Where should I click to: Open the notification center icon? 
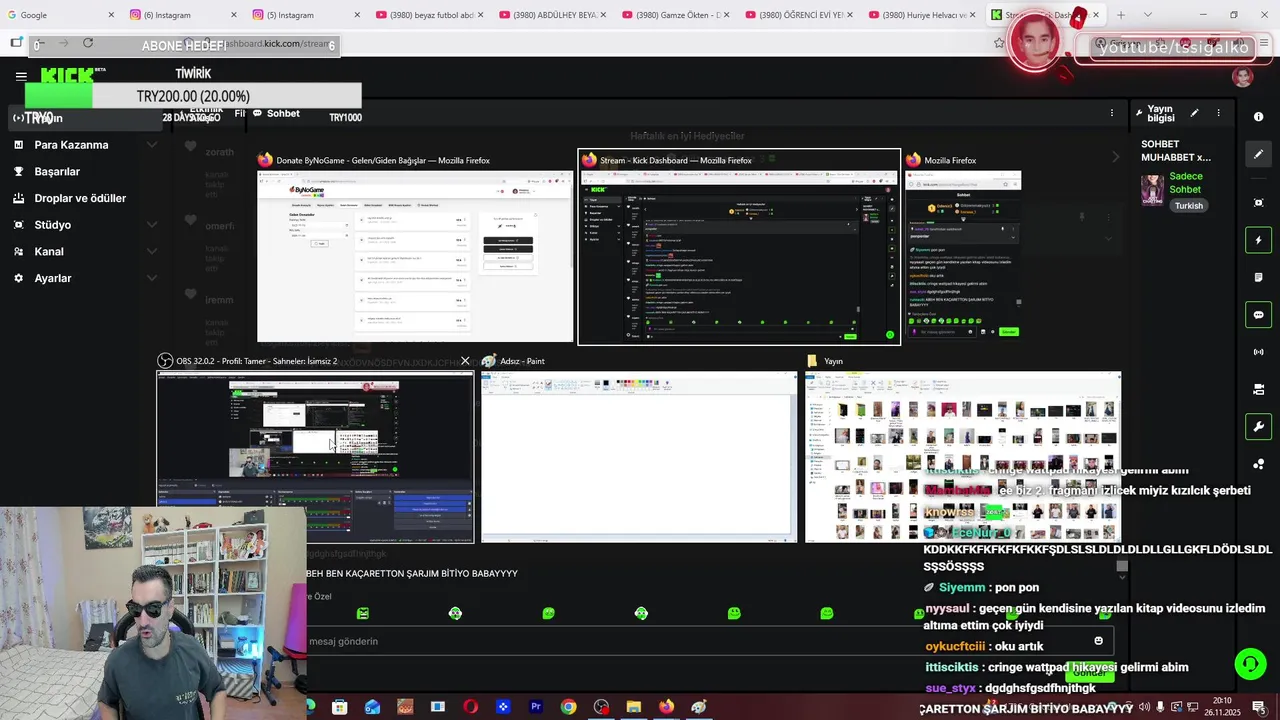pyautogui.click(x=1258, y=707)
